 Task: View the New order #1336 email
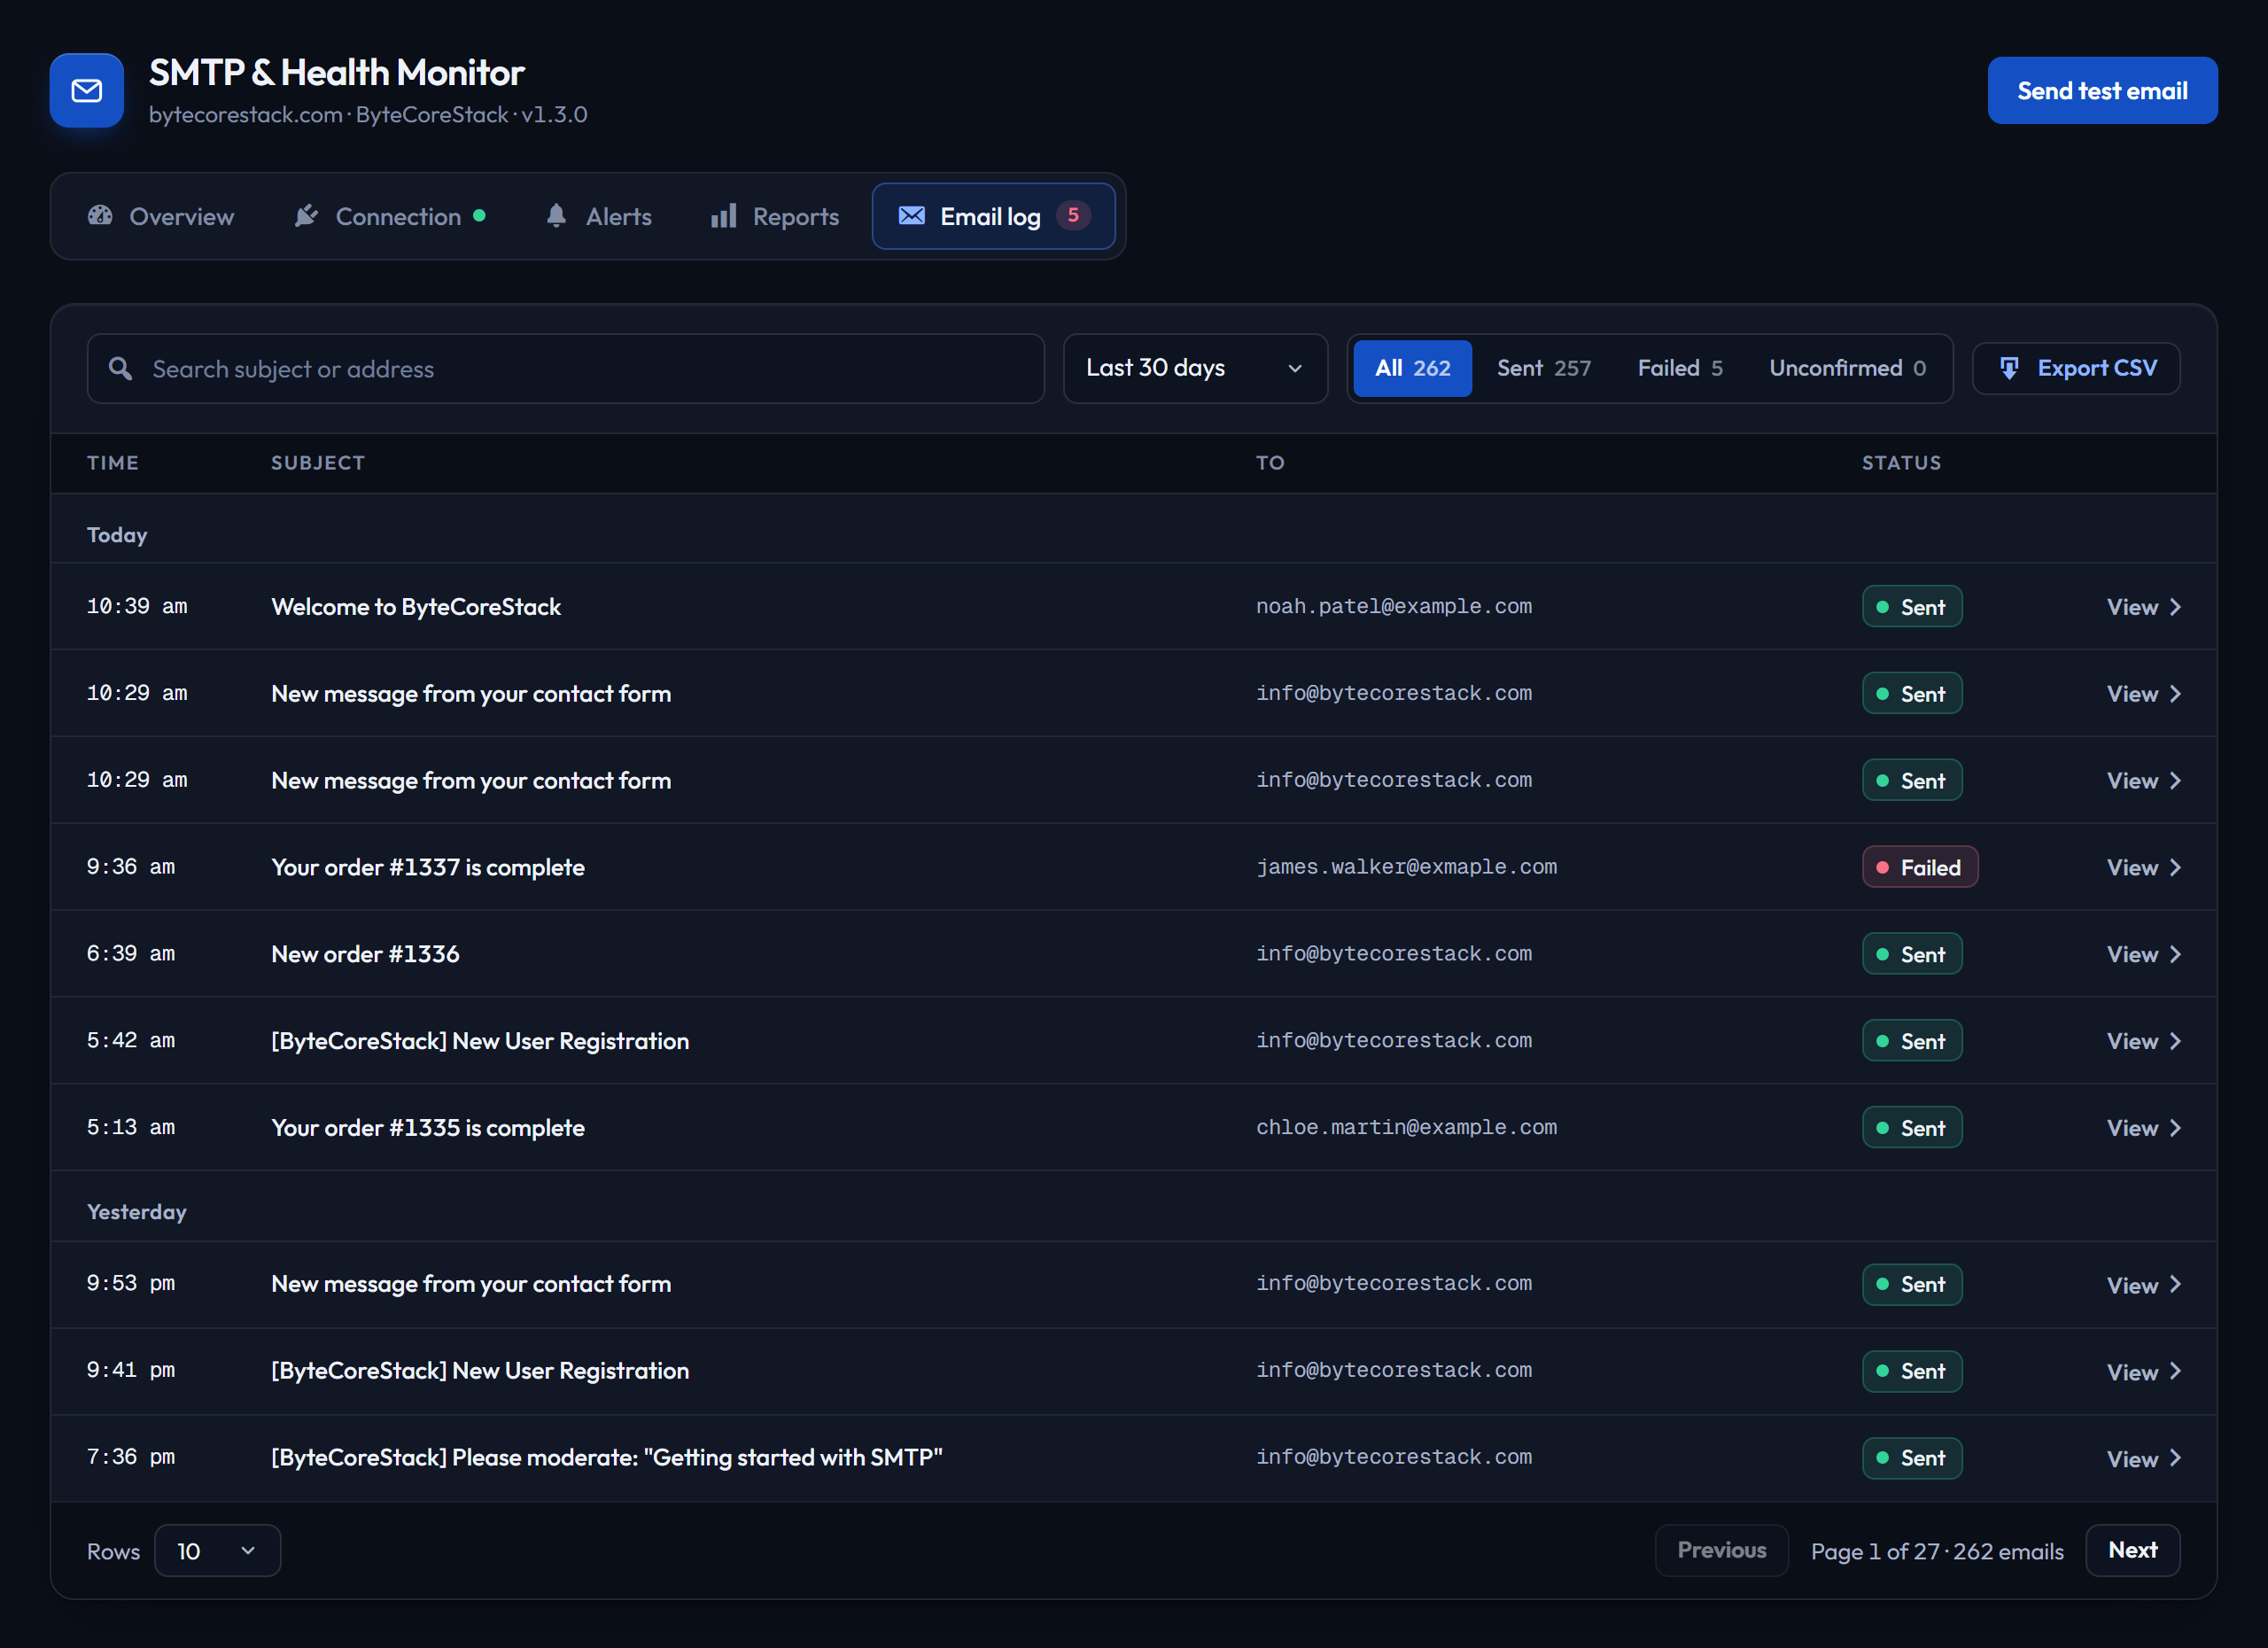tap(2143, 954)
